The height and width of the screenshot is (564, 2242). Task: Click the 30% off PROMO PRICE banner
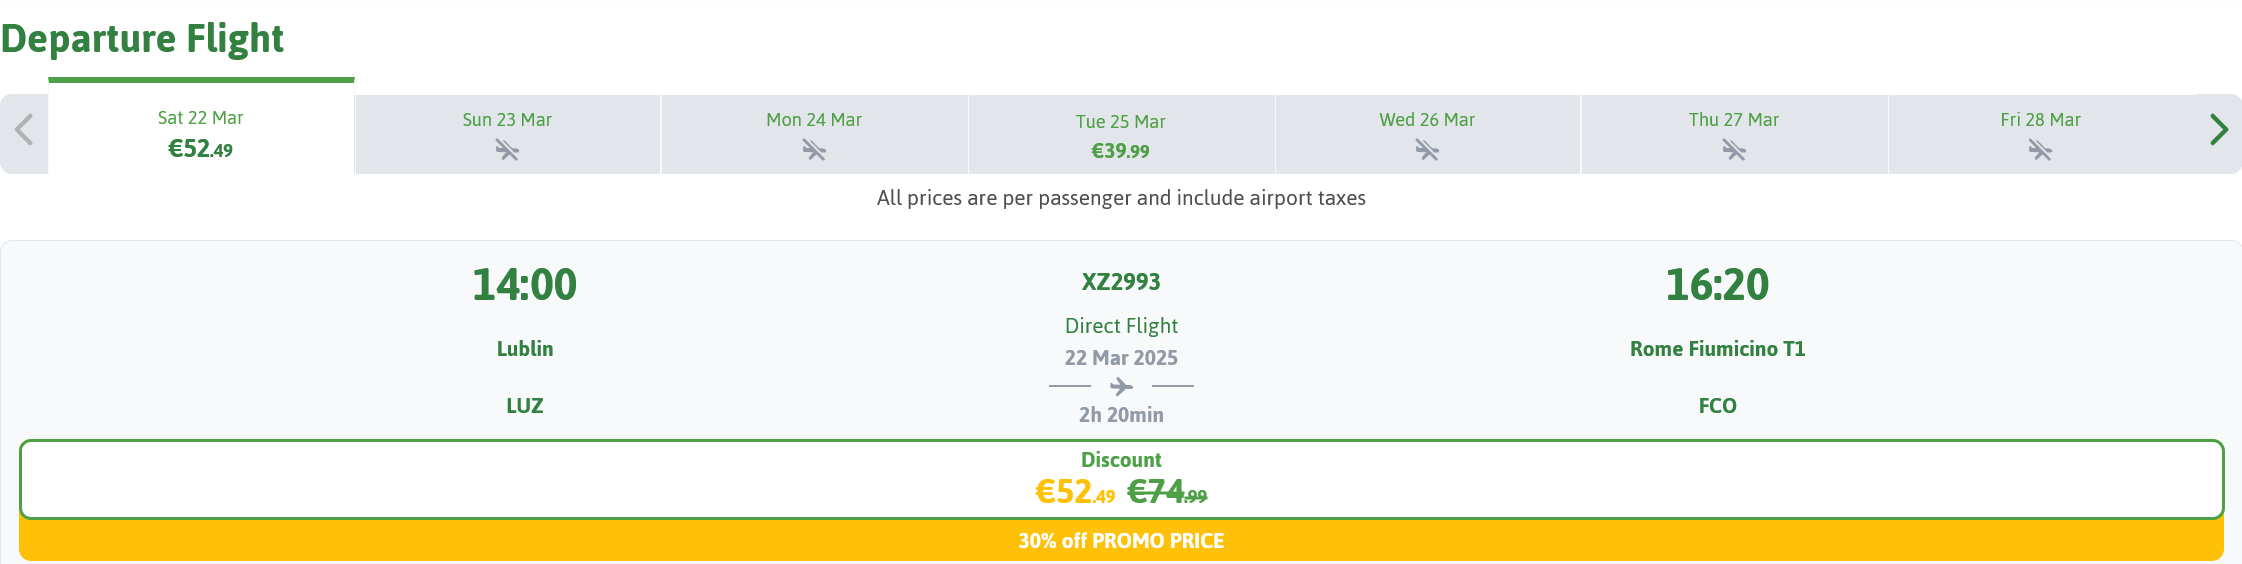point(1121,540)
